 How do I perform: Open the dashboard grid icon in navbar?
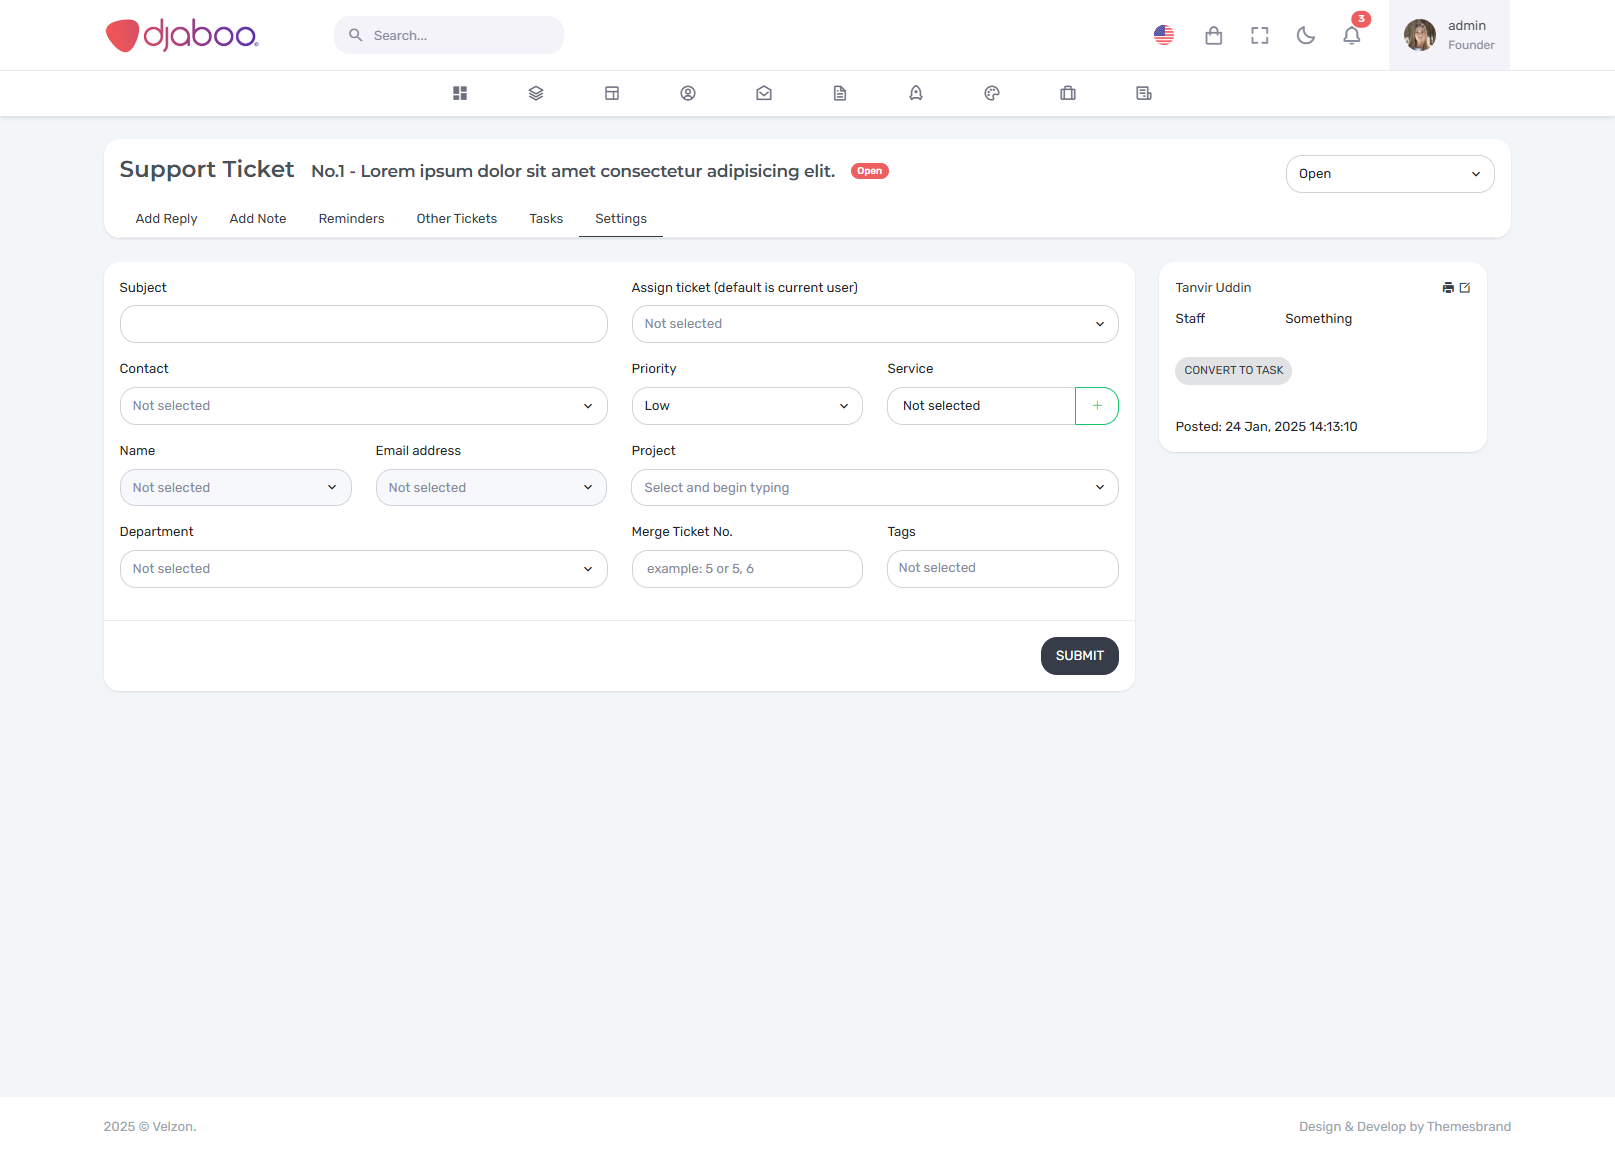point(460,93)
